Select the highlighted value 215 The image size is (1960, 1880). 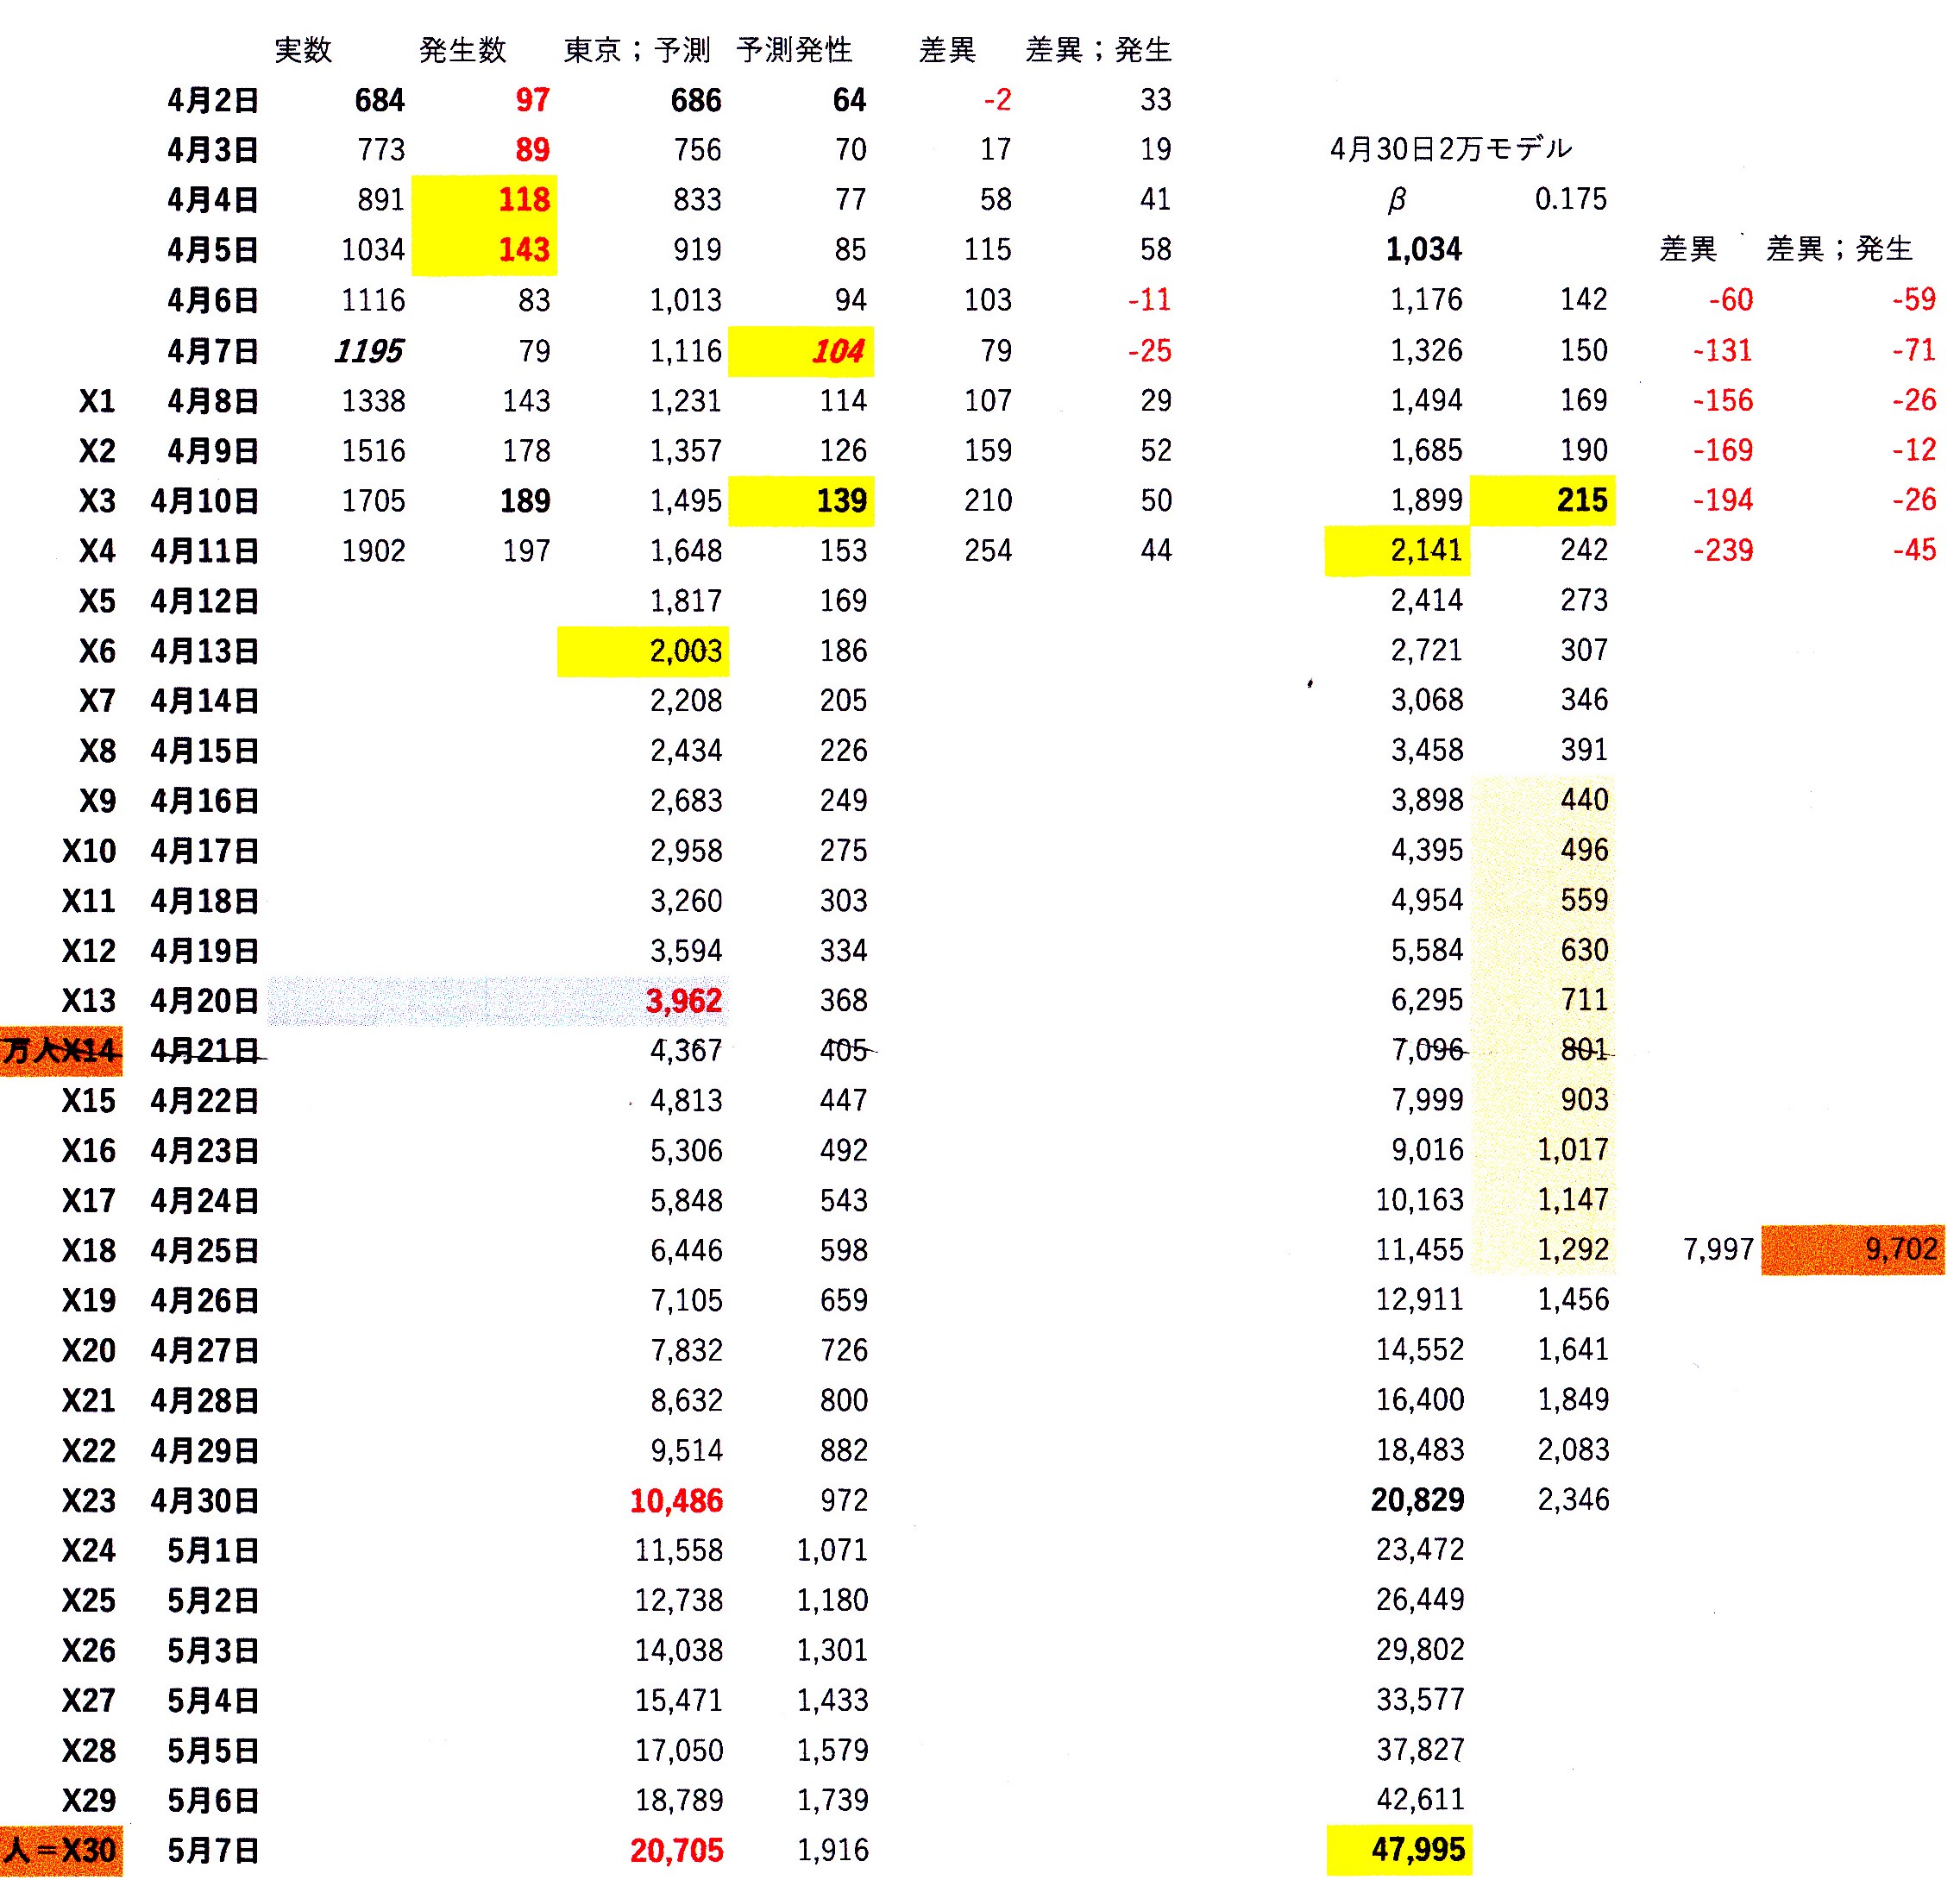pos(1543,500)
